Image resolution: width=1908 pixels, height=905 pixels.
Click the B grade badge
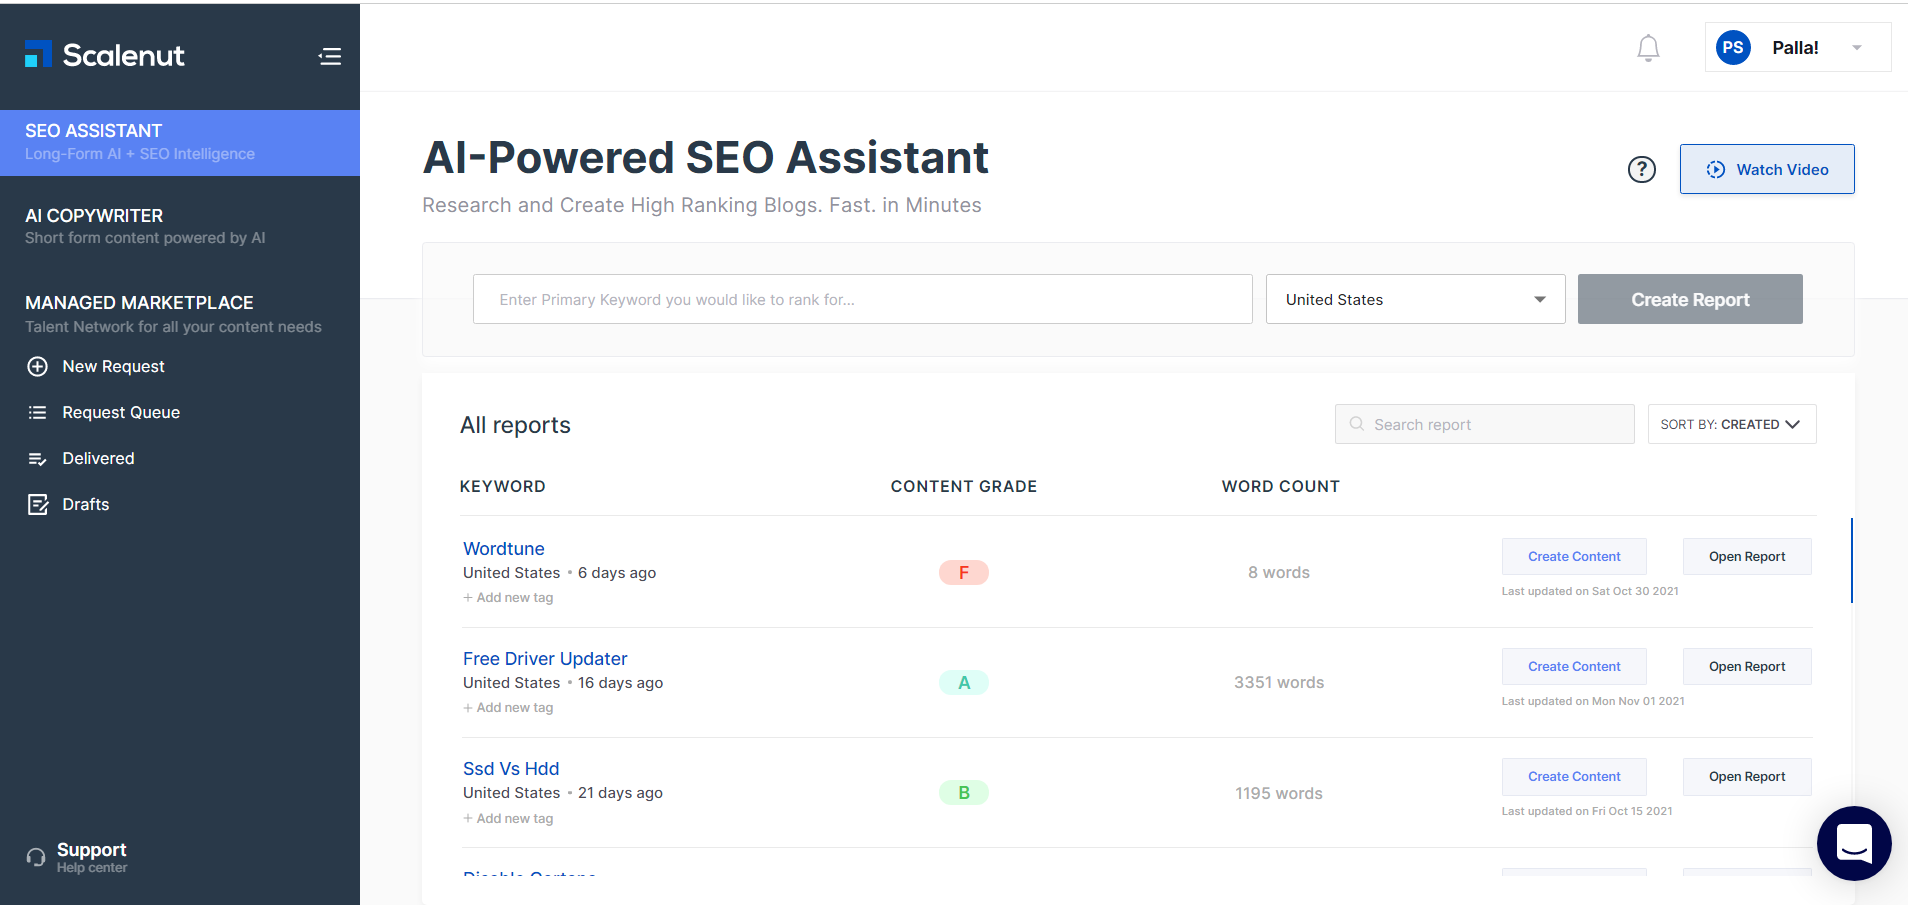[x=964, y=792]
